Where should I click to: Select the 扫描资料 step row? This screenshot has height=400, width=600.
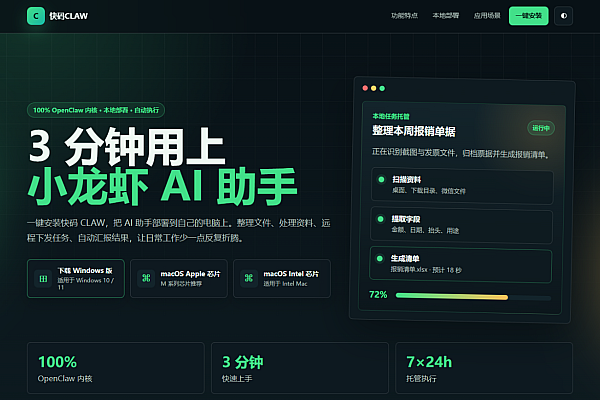click(x=462, y=186)
